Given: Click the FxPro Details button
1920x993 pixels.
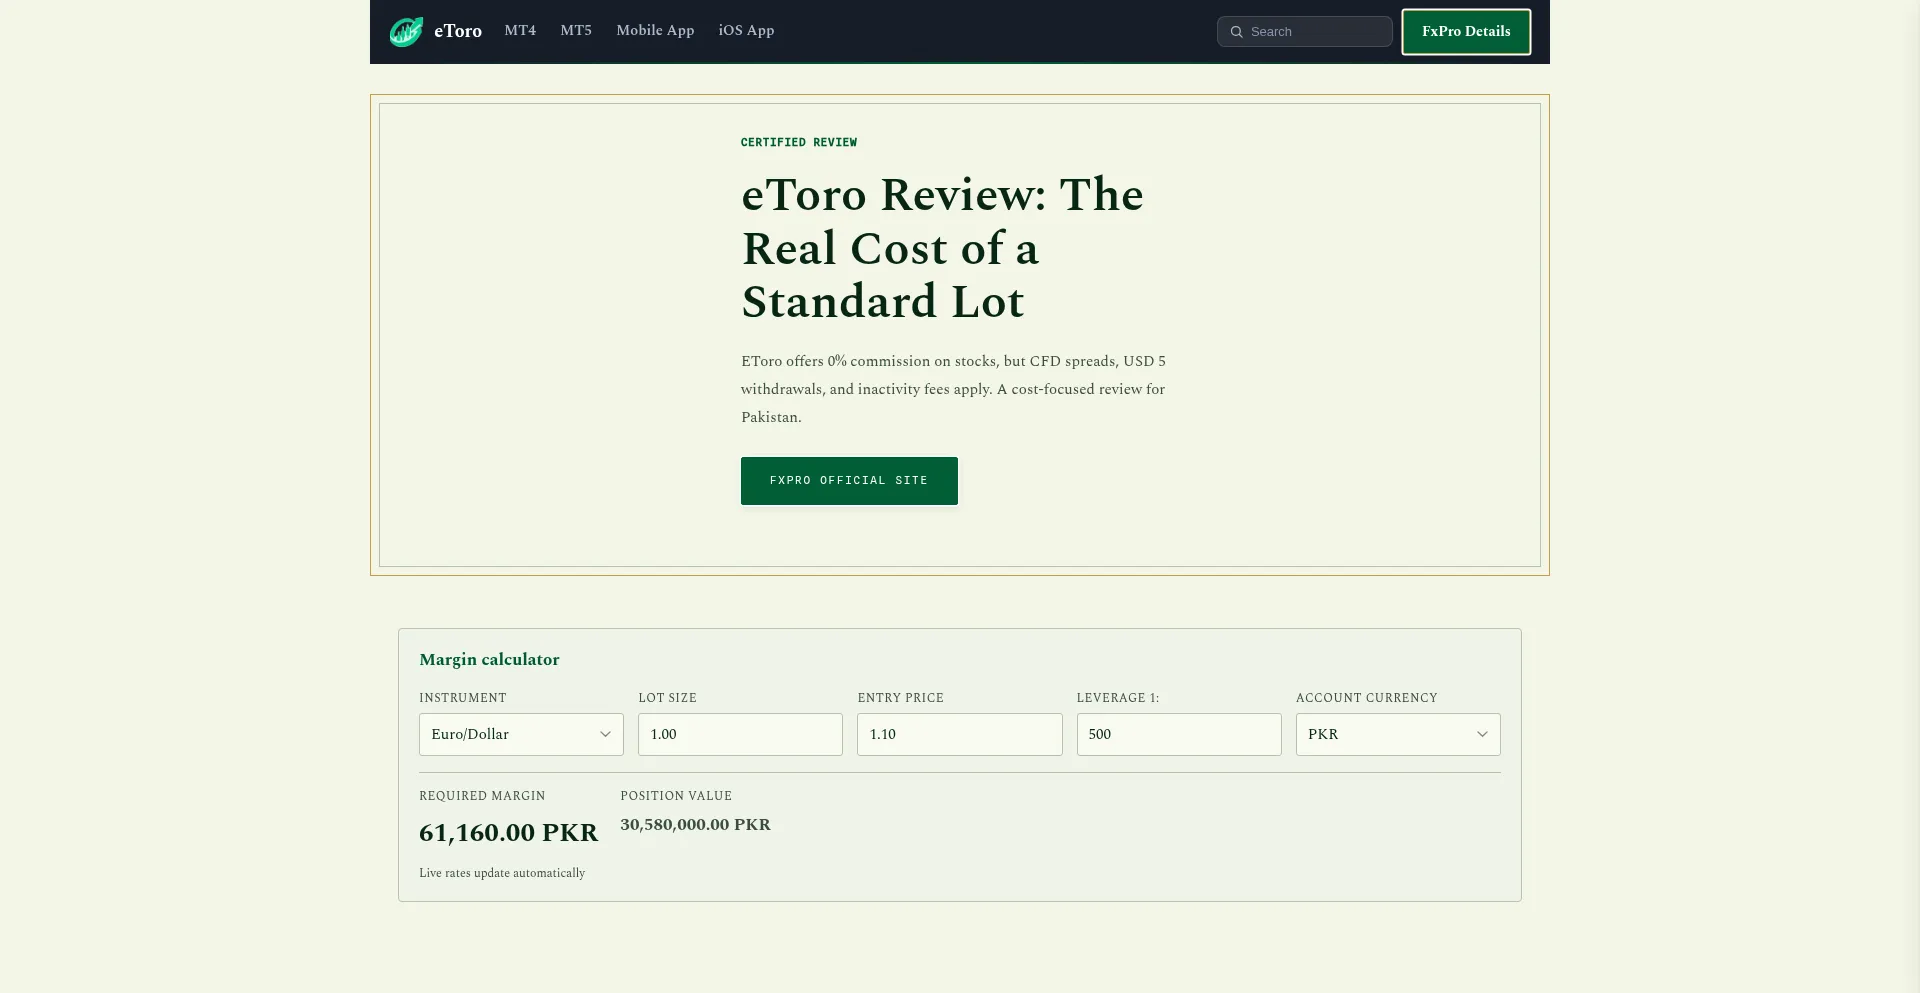Looking at the screenshot, I should click(x=1466, y=32).
